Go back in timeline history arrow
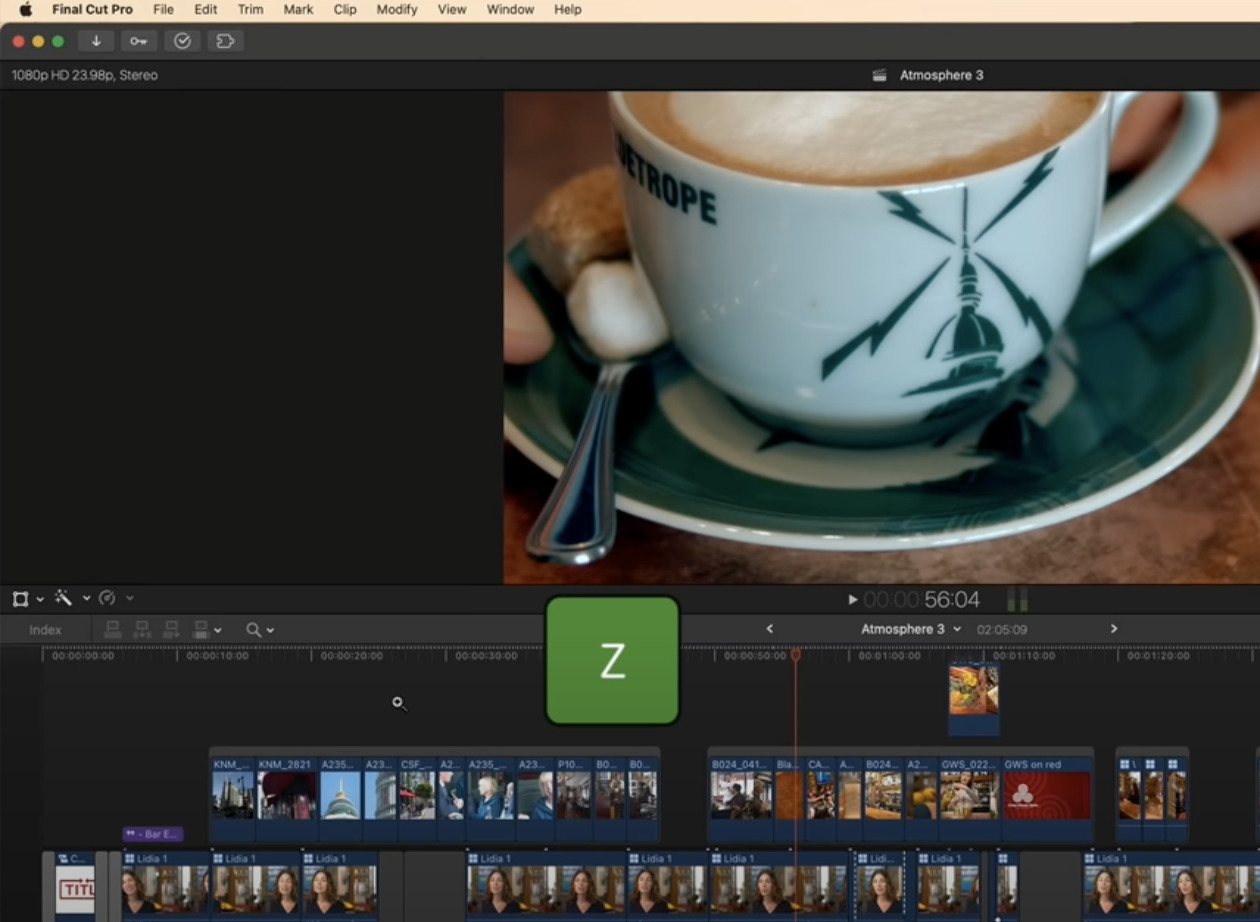 pyautogui.click(x=769, y=629)
